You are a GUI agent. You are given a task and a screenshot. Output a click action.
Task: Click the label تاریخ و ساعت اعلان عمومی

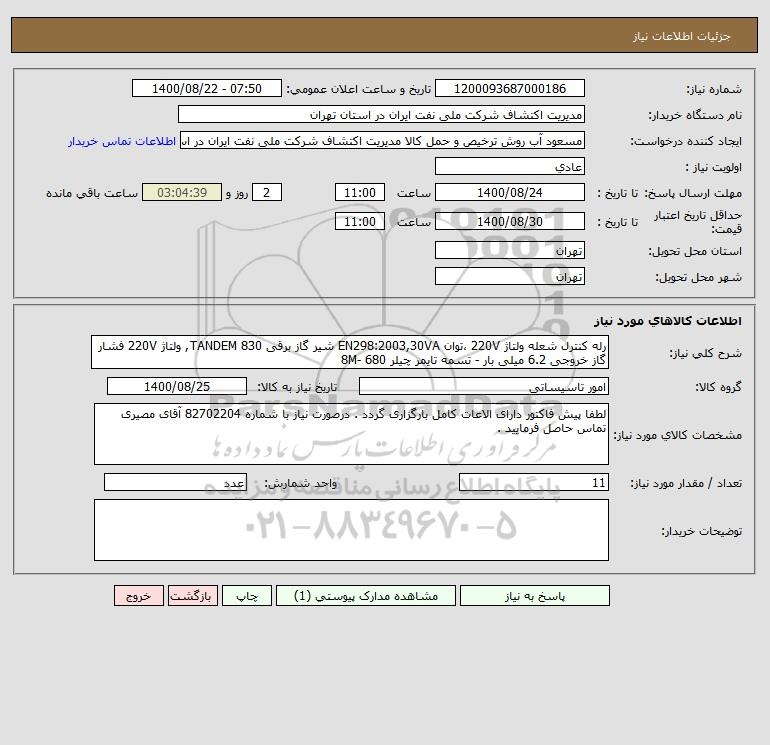coord(358,89)
